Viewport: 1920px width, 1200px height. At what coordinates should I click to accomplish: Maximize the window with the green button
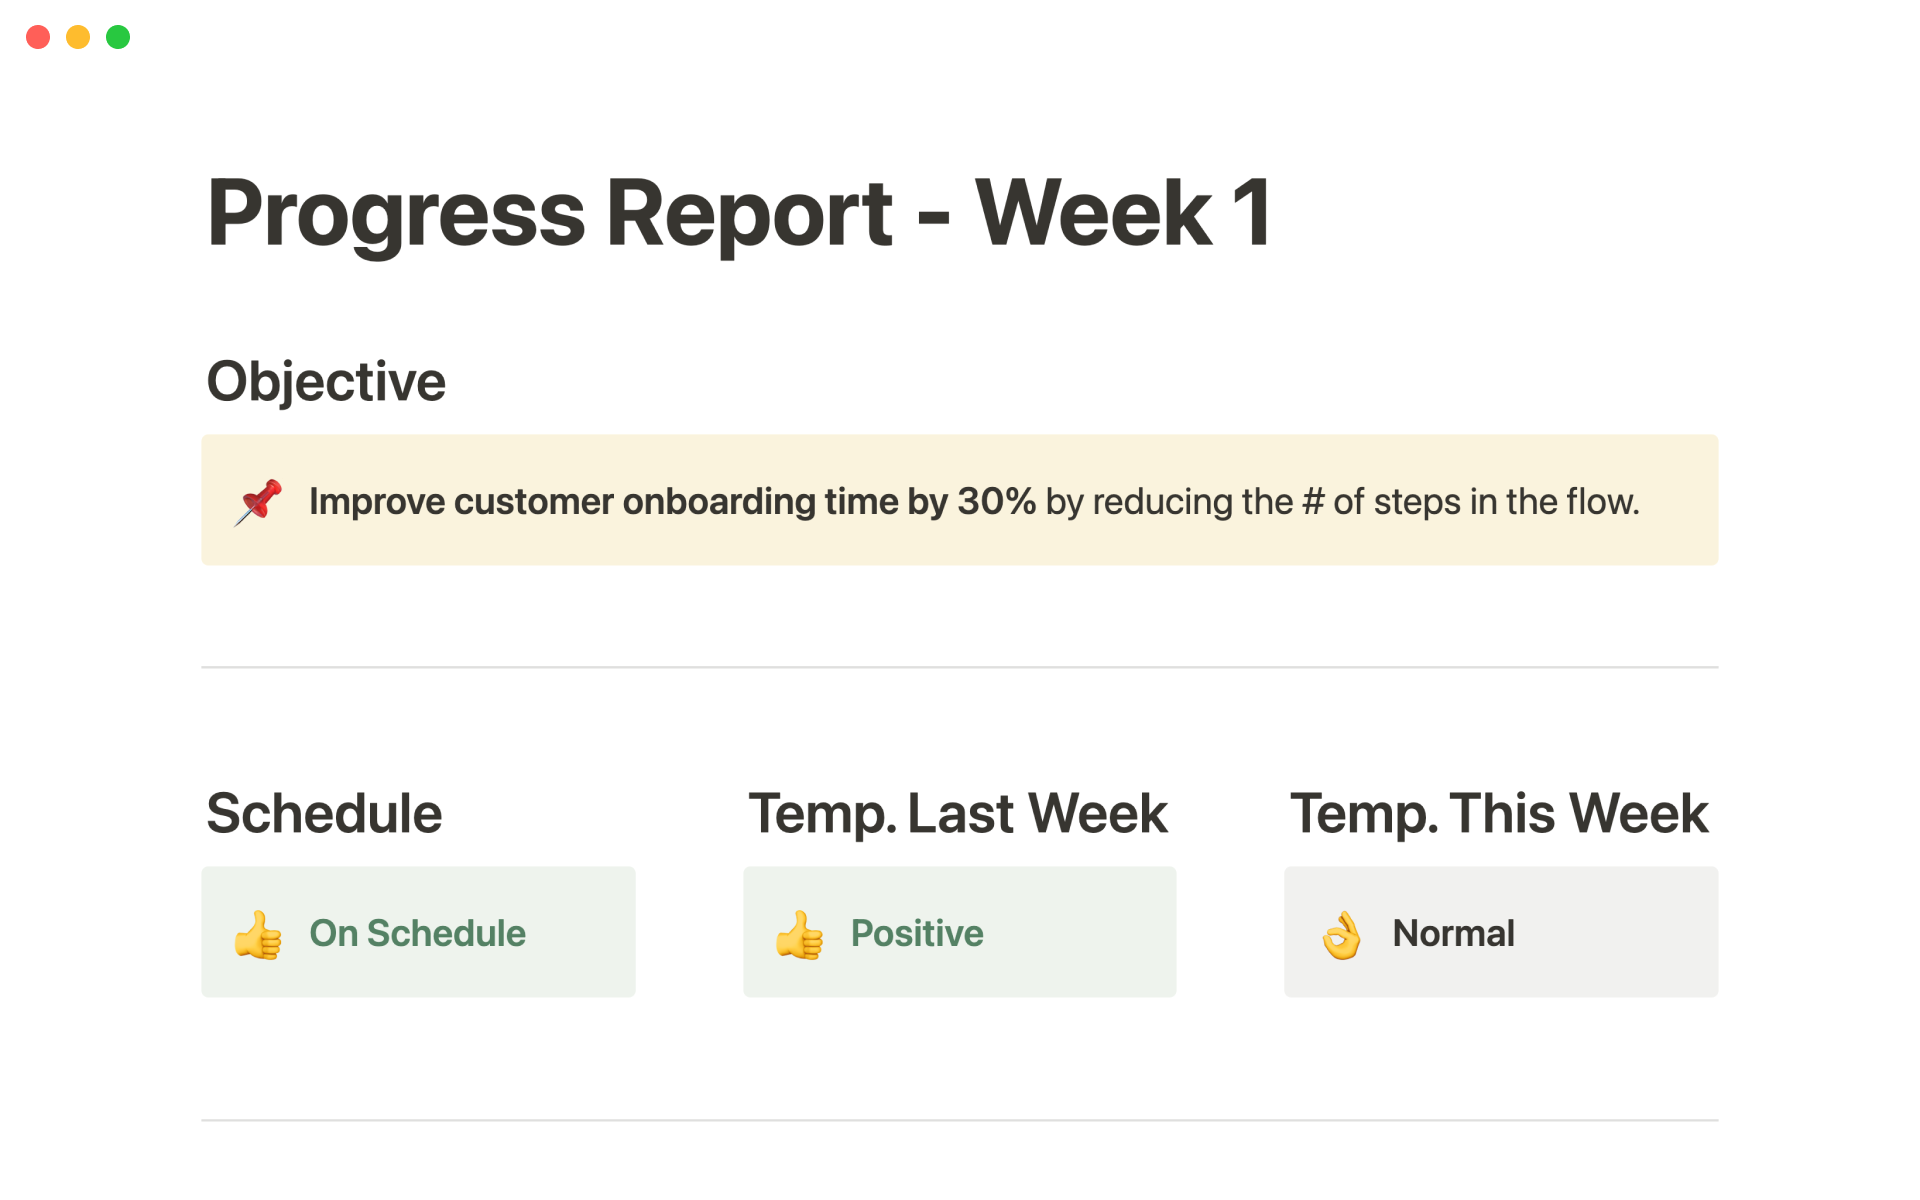pos(118,37)
